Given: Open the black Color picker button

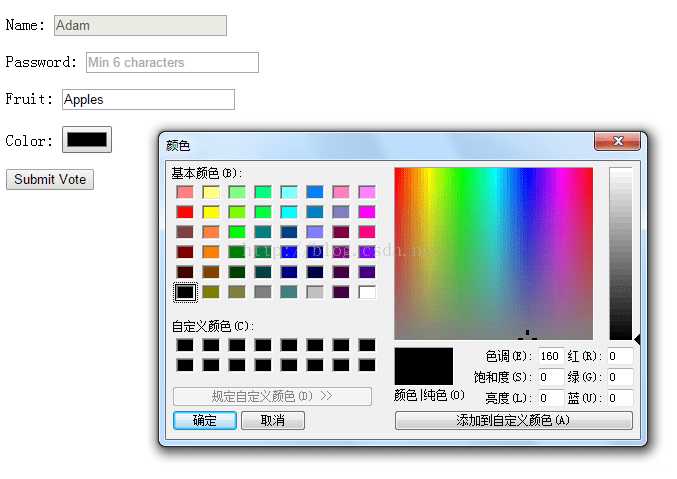Looking at the screenshot, I should click(x=87, y=140).
